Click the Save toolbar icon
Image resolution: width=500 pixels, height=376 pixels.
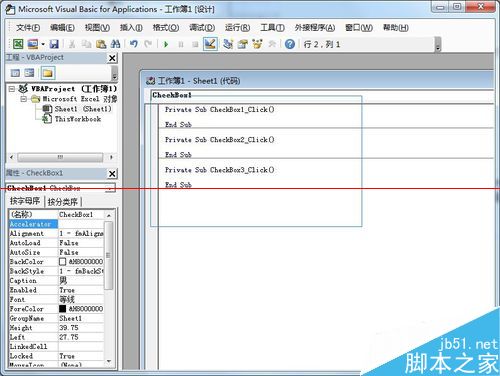point(54,44)
